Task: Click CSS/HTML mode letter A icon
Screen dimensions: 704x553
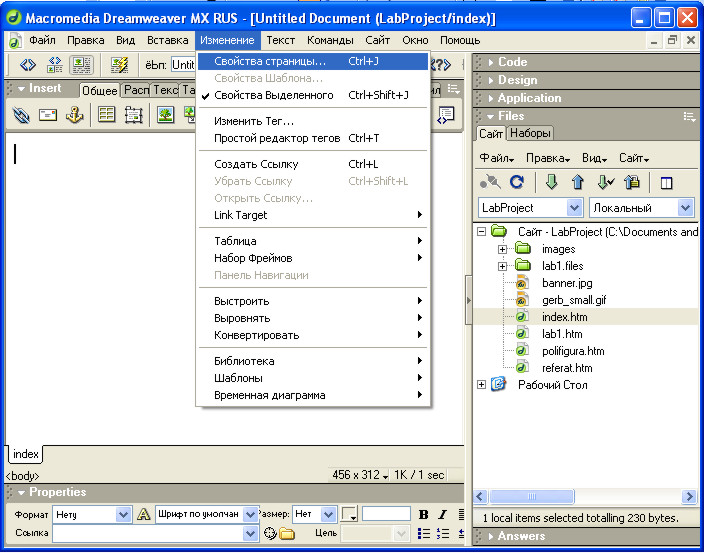Action: (x=143, y=514)
